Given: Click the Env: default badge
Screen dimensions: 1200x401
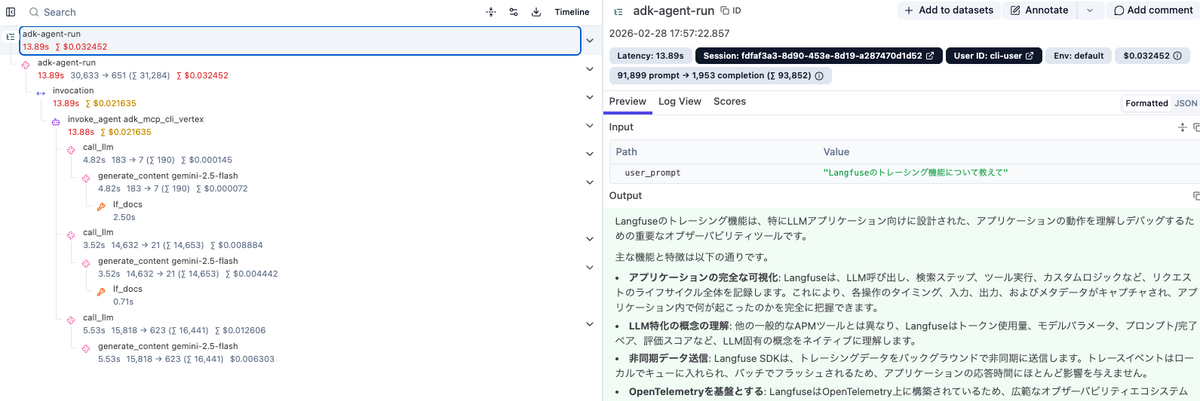Looking at the screenshot, I should 1078,55.
